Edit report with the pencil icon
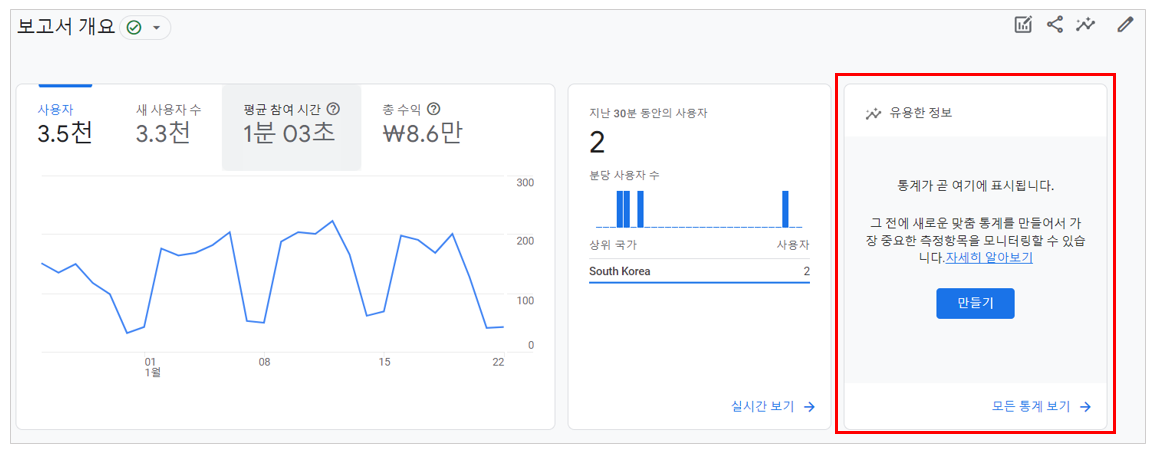 tap(1124, 24)
